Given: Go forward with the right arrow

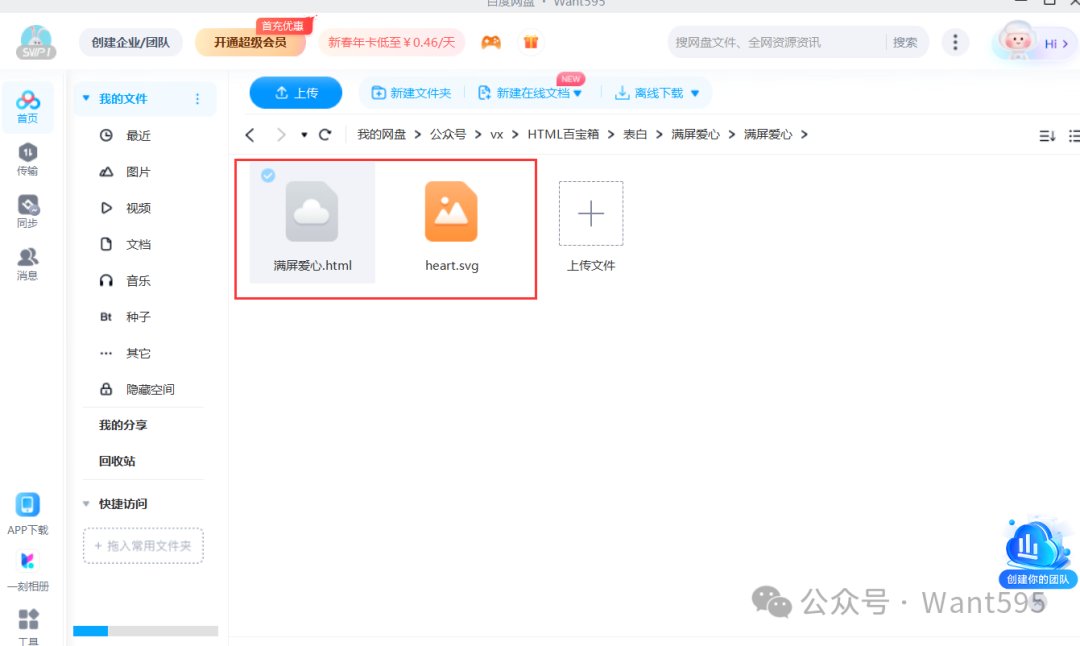Looking at the screenshot, I should pyautogui.click(x=280, y=135).
